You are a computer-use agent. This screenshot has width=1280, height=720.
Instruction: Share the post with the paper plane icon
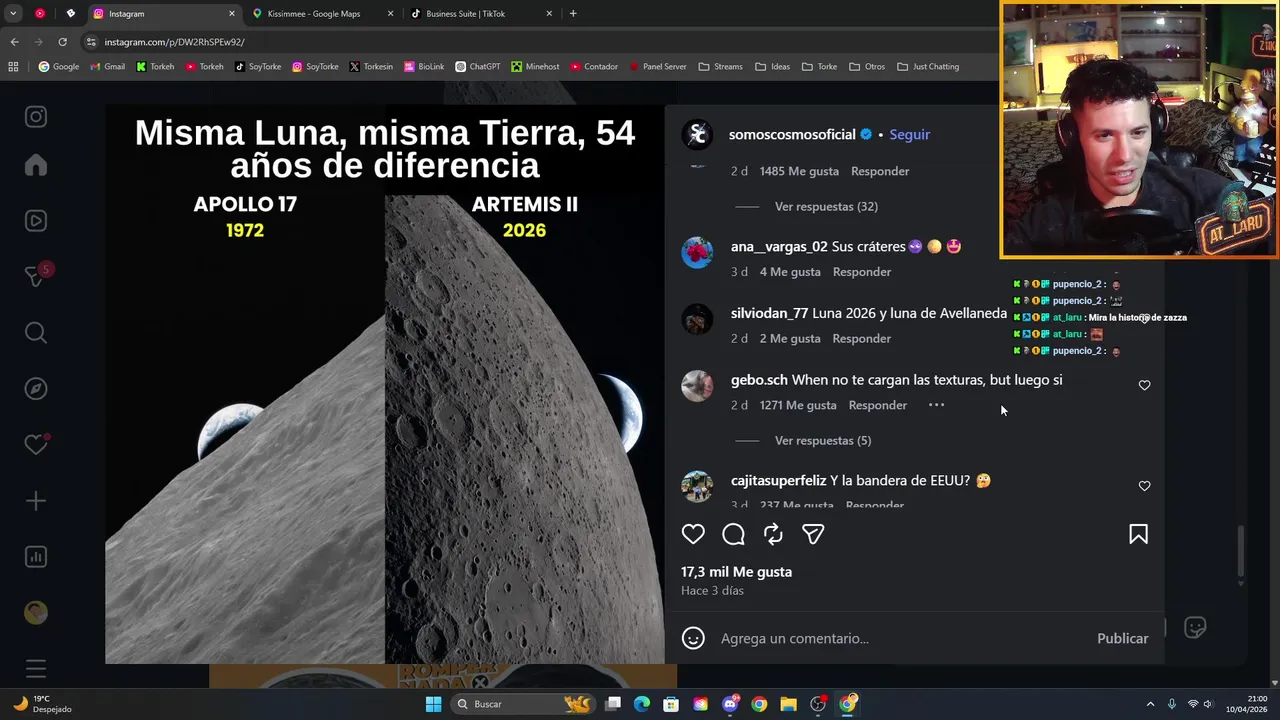coord(813,534)
